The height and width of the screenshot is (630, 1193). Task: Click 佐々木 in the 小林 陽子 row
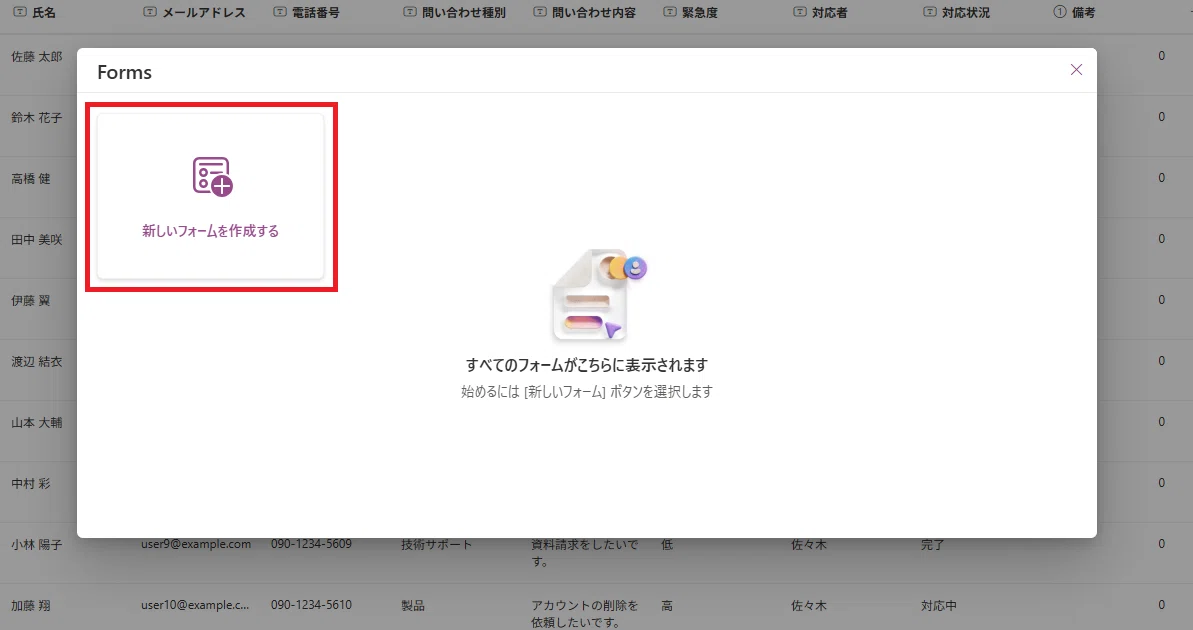coord(809,545)
